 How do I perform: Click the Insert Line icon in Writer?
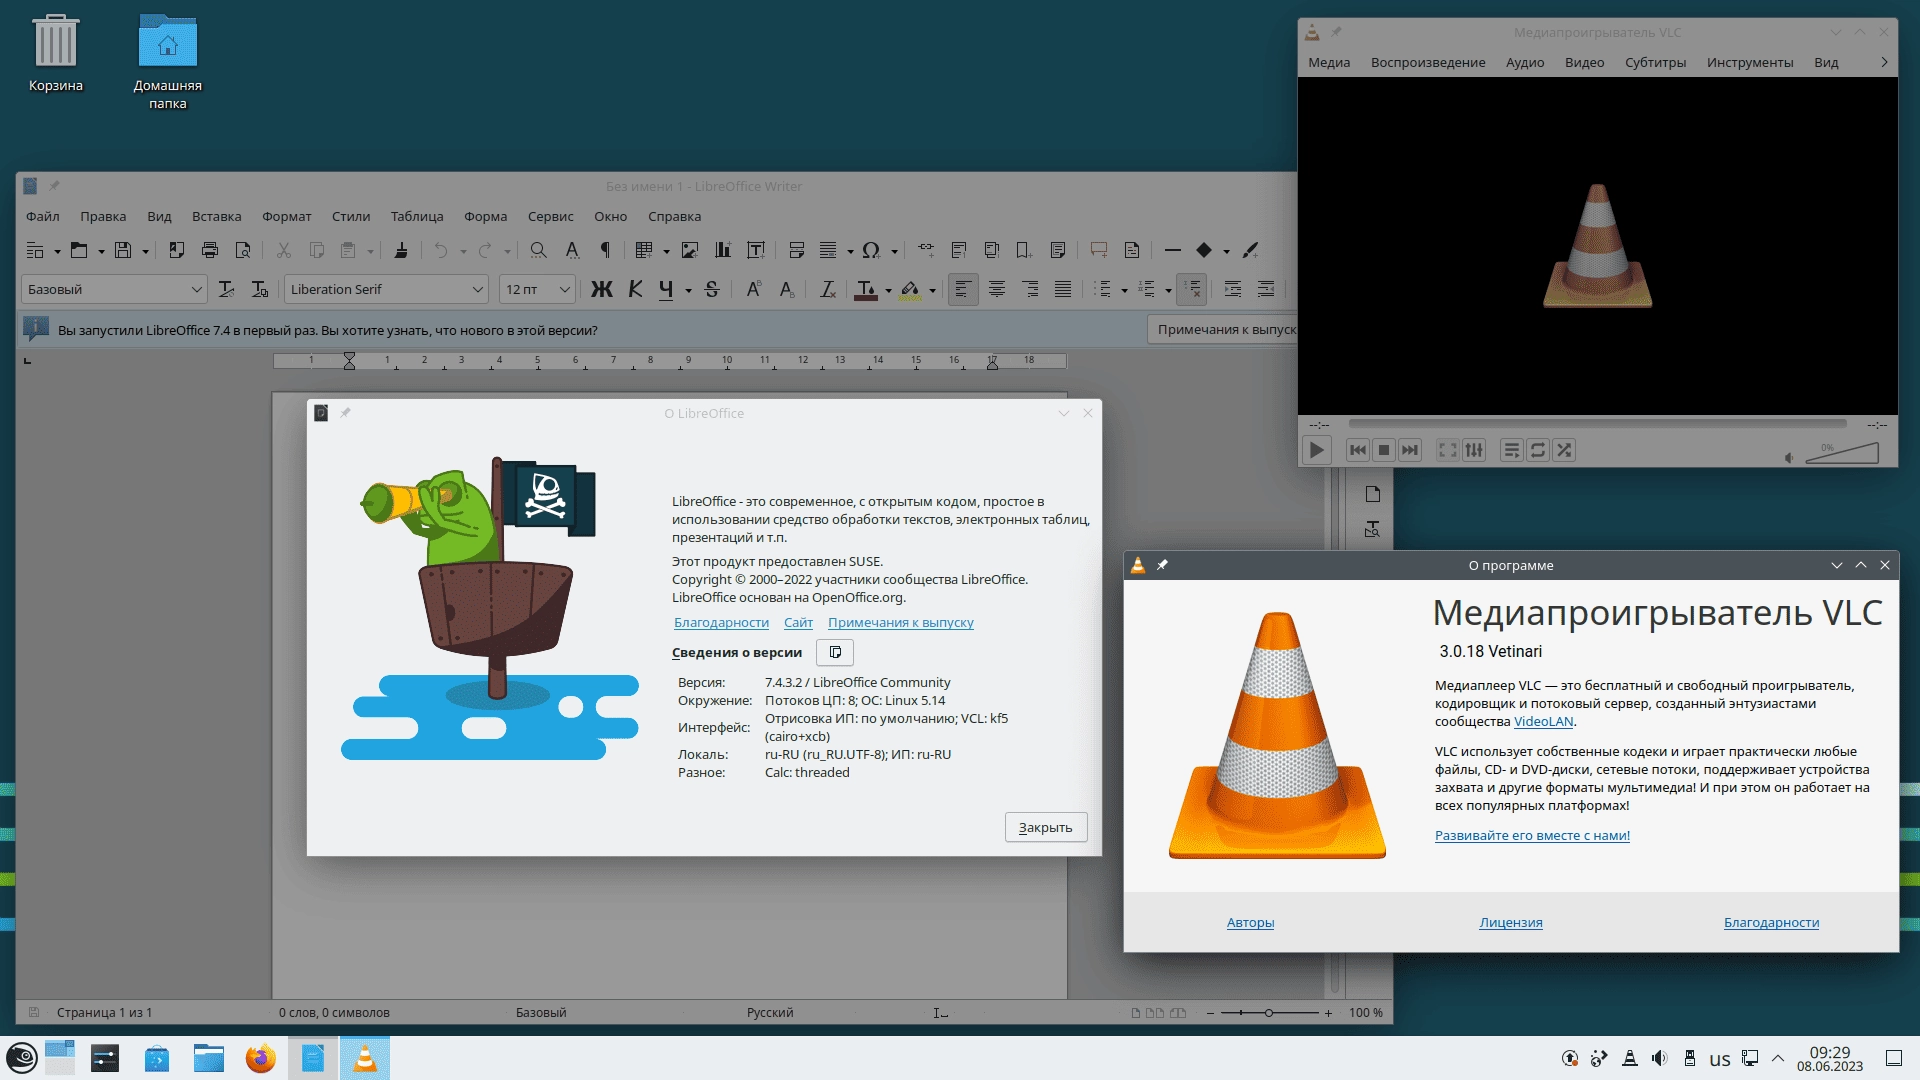coord(1173,250)
